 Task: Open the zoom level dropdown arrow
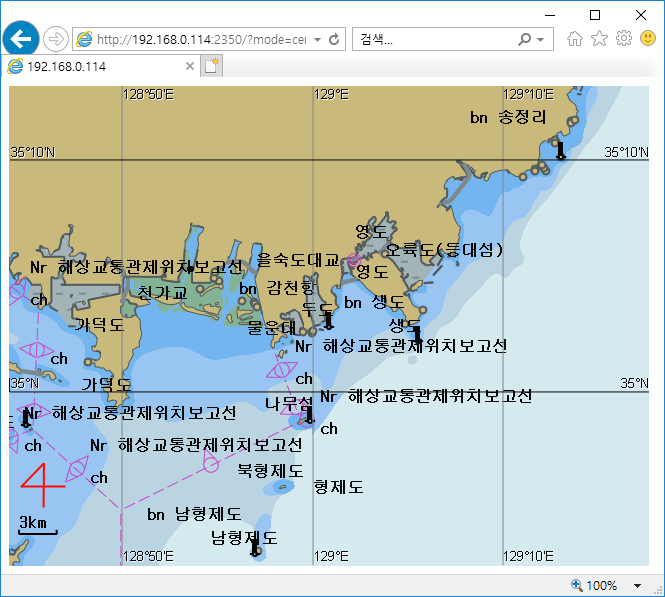tap(637, 585)
